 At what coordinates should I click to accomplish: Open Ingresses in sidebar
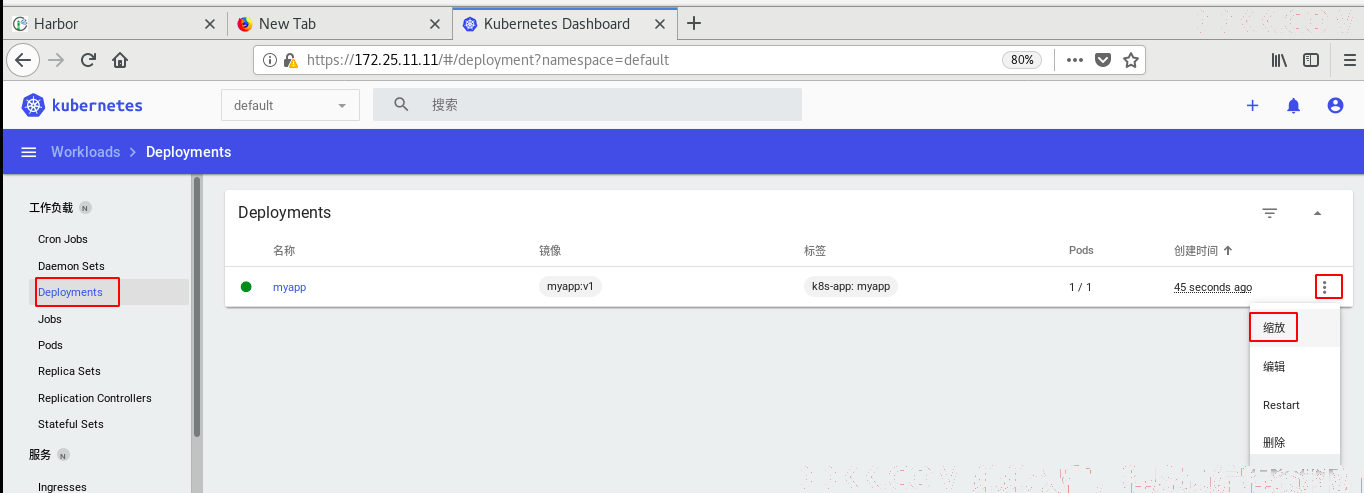(62, 487)
